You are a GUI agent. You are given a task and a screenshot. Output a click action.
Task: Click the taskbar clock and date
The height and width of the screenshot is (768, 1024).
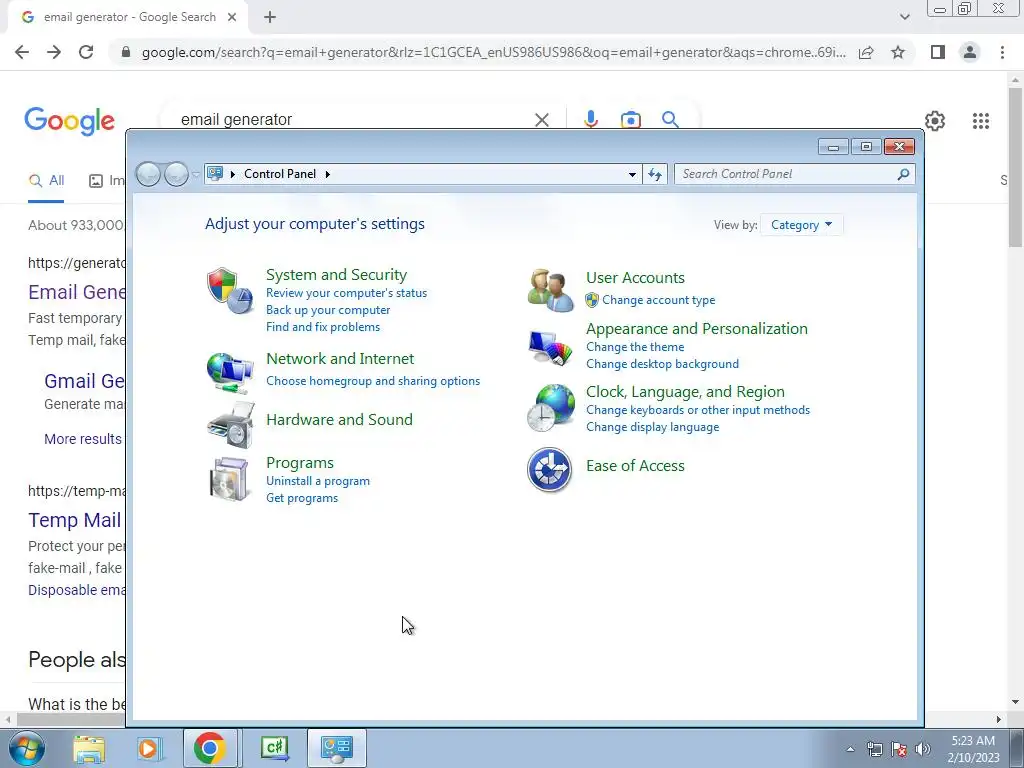point(973,749)
